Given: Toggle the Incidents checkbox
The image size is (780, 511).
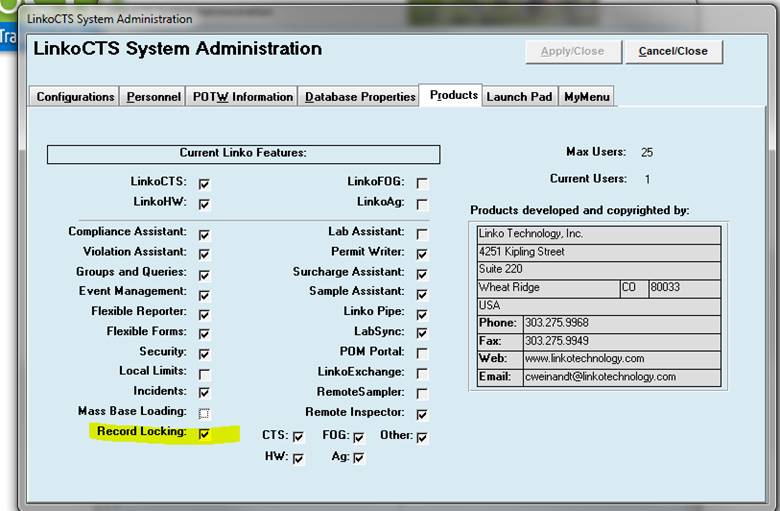Looking at the screenshot, I should click(x=204, y=393).
